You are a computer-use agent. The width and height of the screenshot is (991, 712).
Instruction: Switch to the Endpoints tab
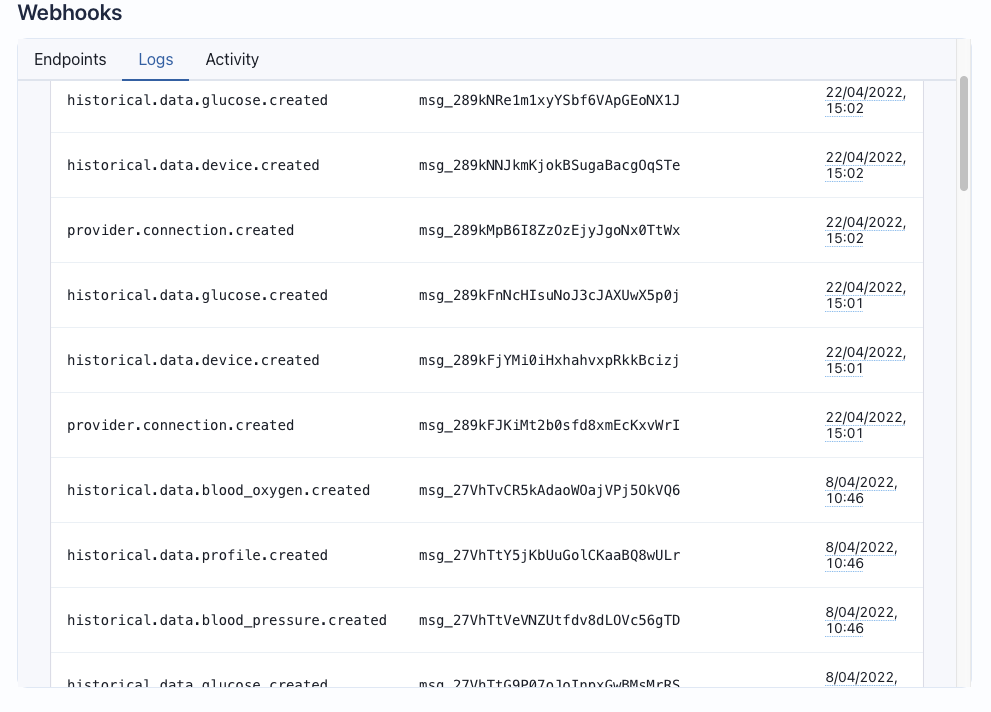coord(70,59)
